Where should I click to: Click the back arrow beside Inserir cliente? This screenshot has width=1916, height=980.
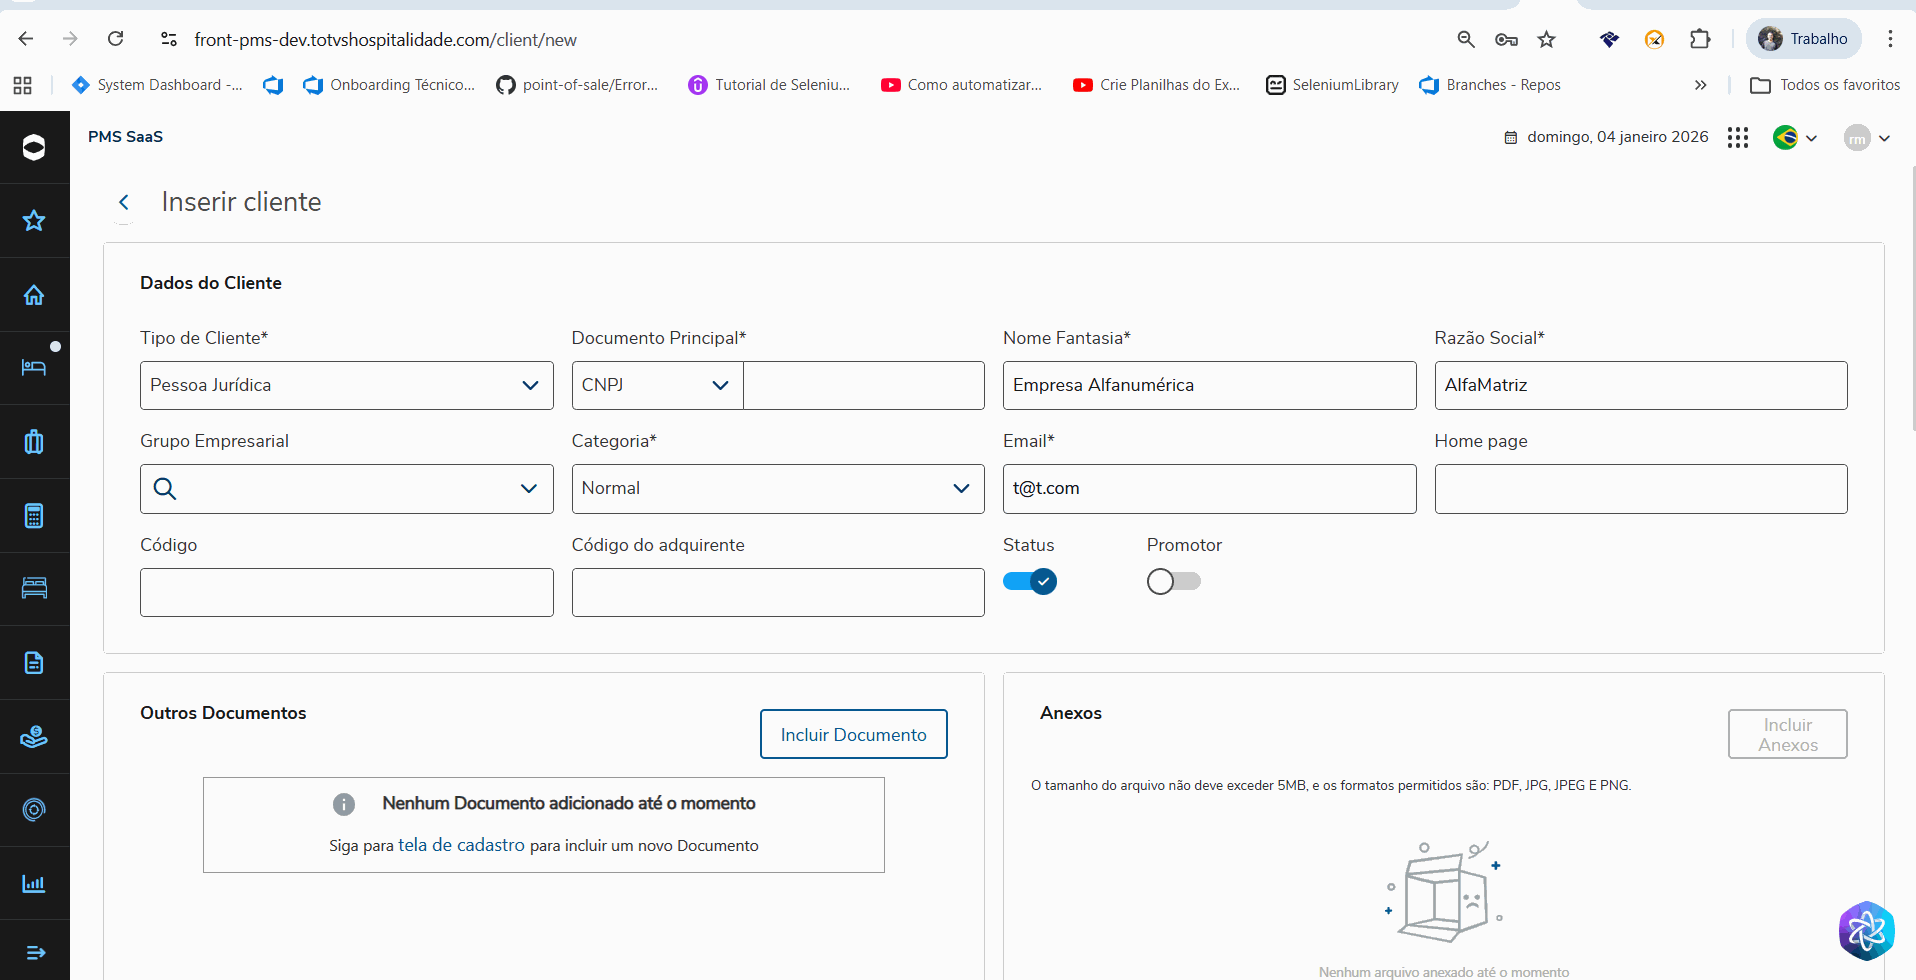[124, 202]
